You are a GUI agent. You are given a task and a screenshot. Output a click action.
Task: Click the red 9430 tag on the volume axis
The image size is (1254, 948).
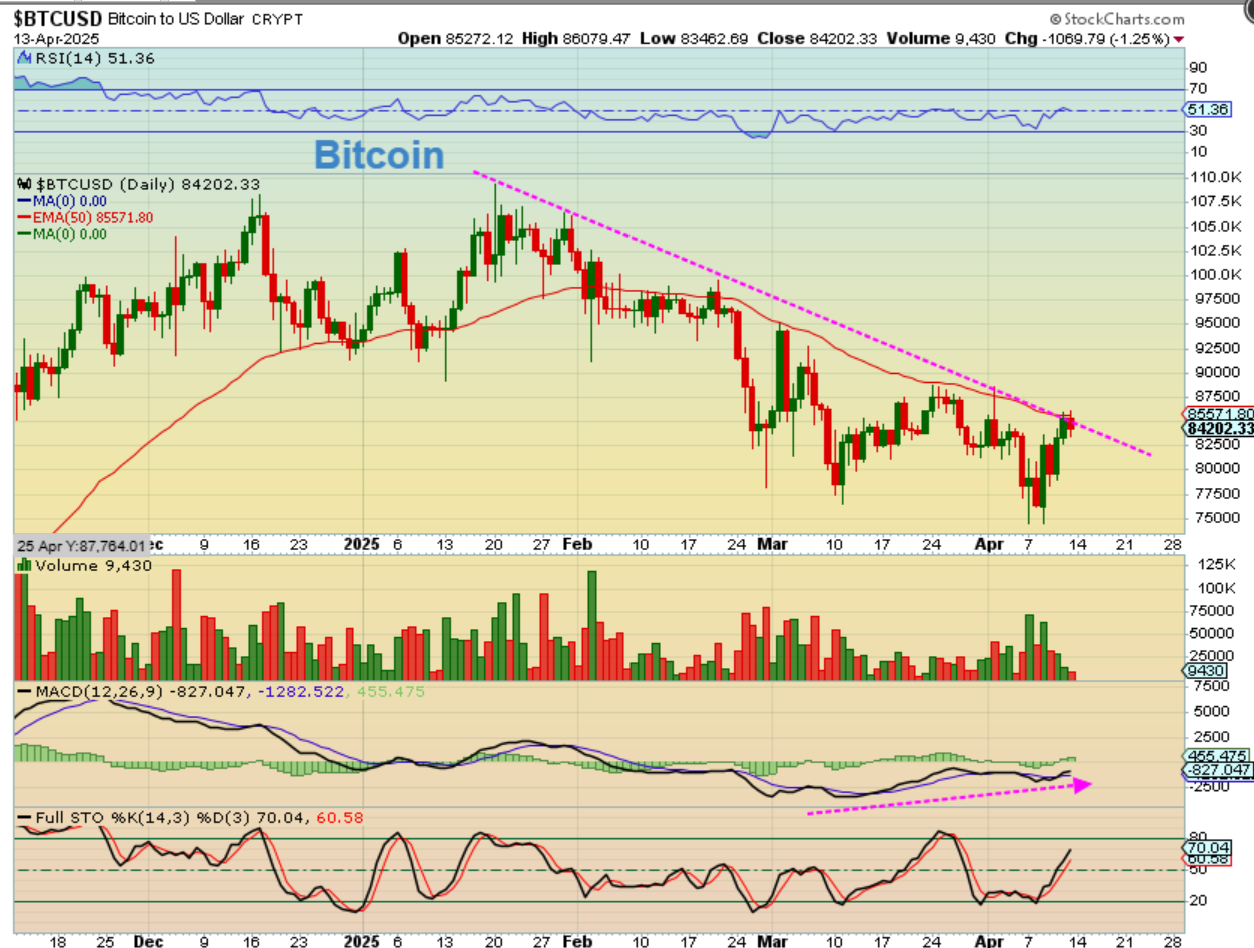(1205, 672)
